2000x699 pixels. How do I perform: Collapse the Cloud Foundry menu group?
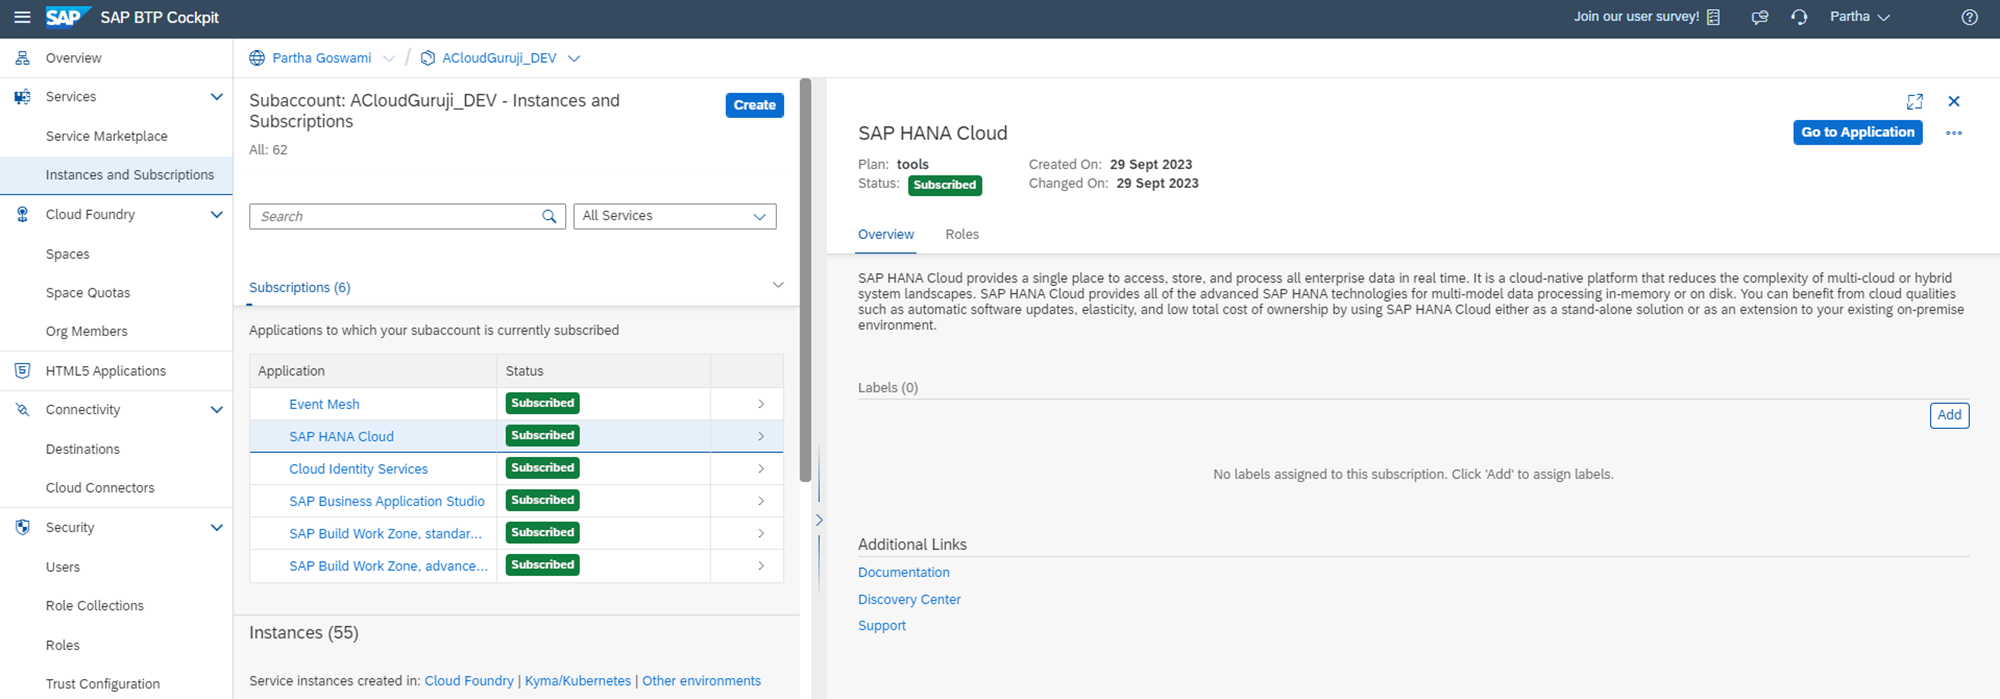tap(216, 214)
